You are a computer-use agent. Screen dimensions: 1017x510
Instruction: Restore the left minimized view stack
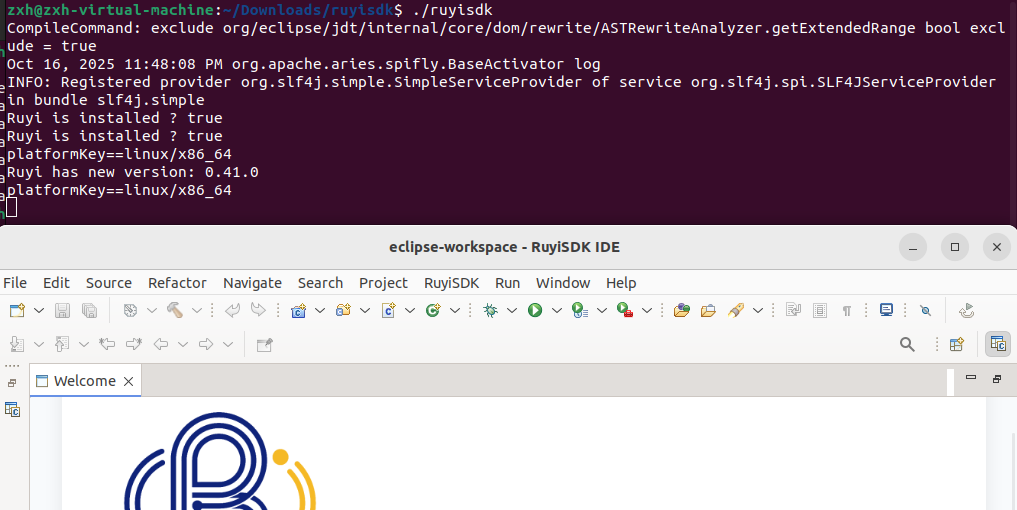pos(12,383)
